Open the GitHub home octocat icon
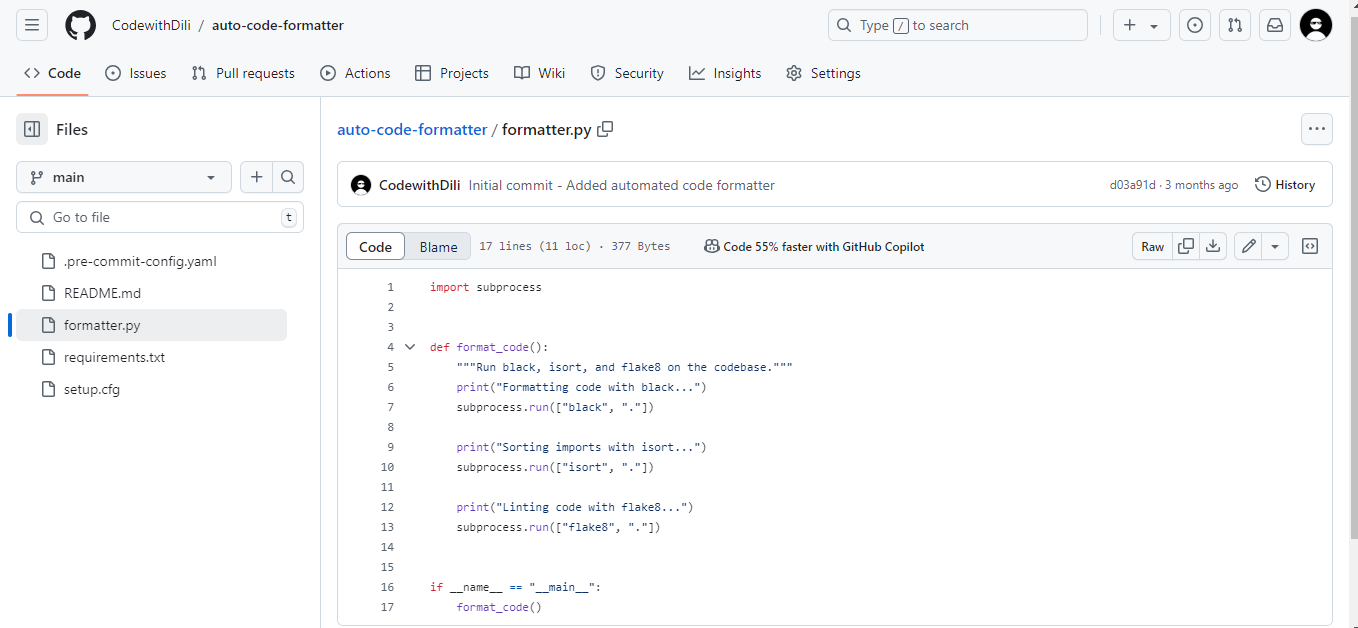Screen dimensions: 1358x628 (x=80, y=25)
